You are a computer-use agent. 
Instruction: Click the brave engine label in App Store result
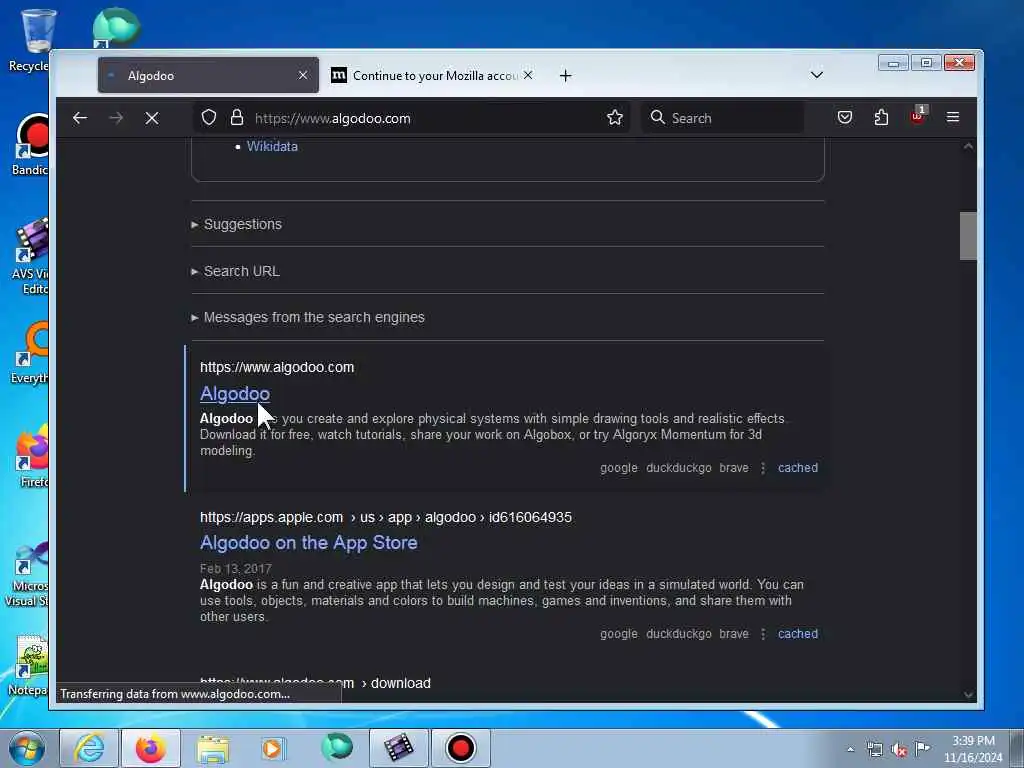(x=734, y=633)
